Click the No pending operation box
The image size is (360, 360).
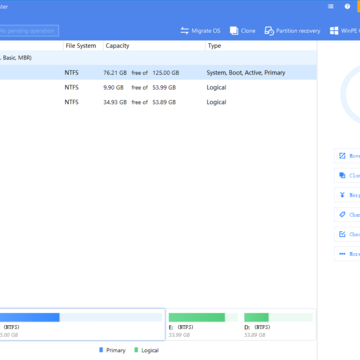click(x=29, y=31)
